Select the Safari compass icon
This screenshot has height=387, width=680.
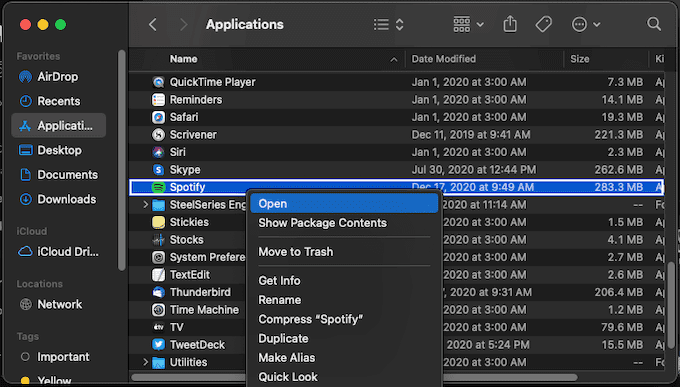pos(158,117)
